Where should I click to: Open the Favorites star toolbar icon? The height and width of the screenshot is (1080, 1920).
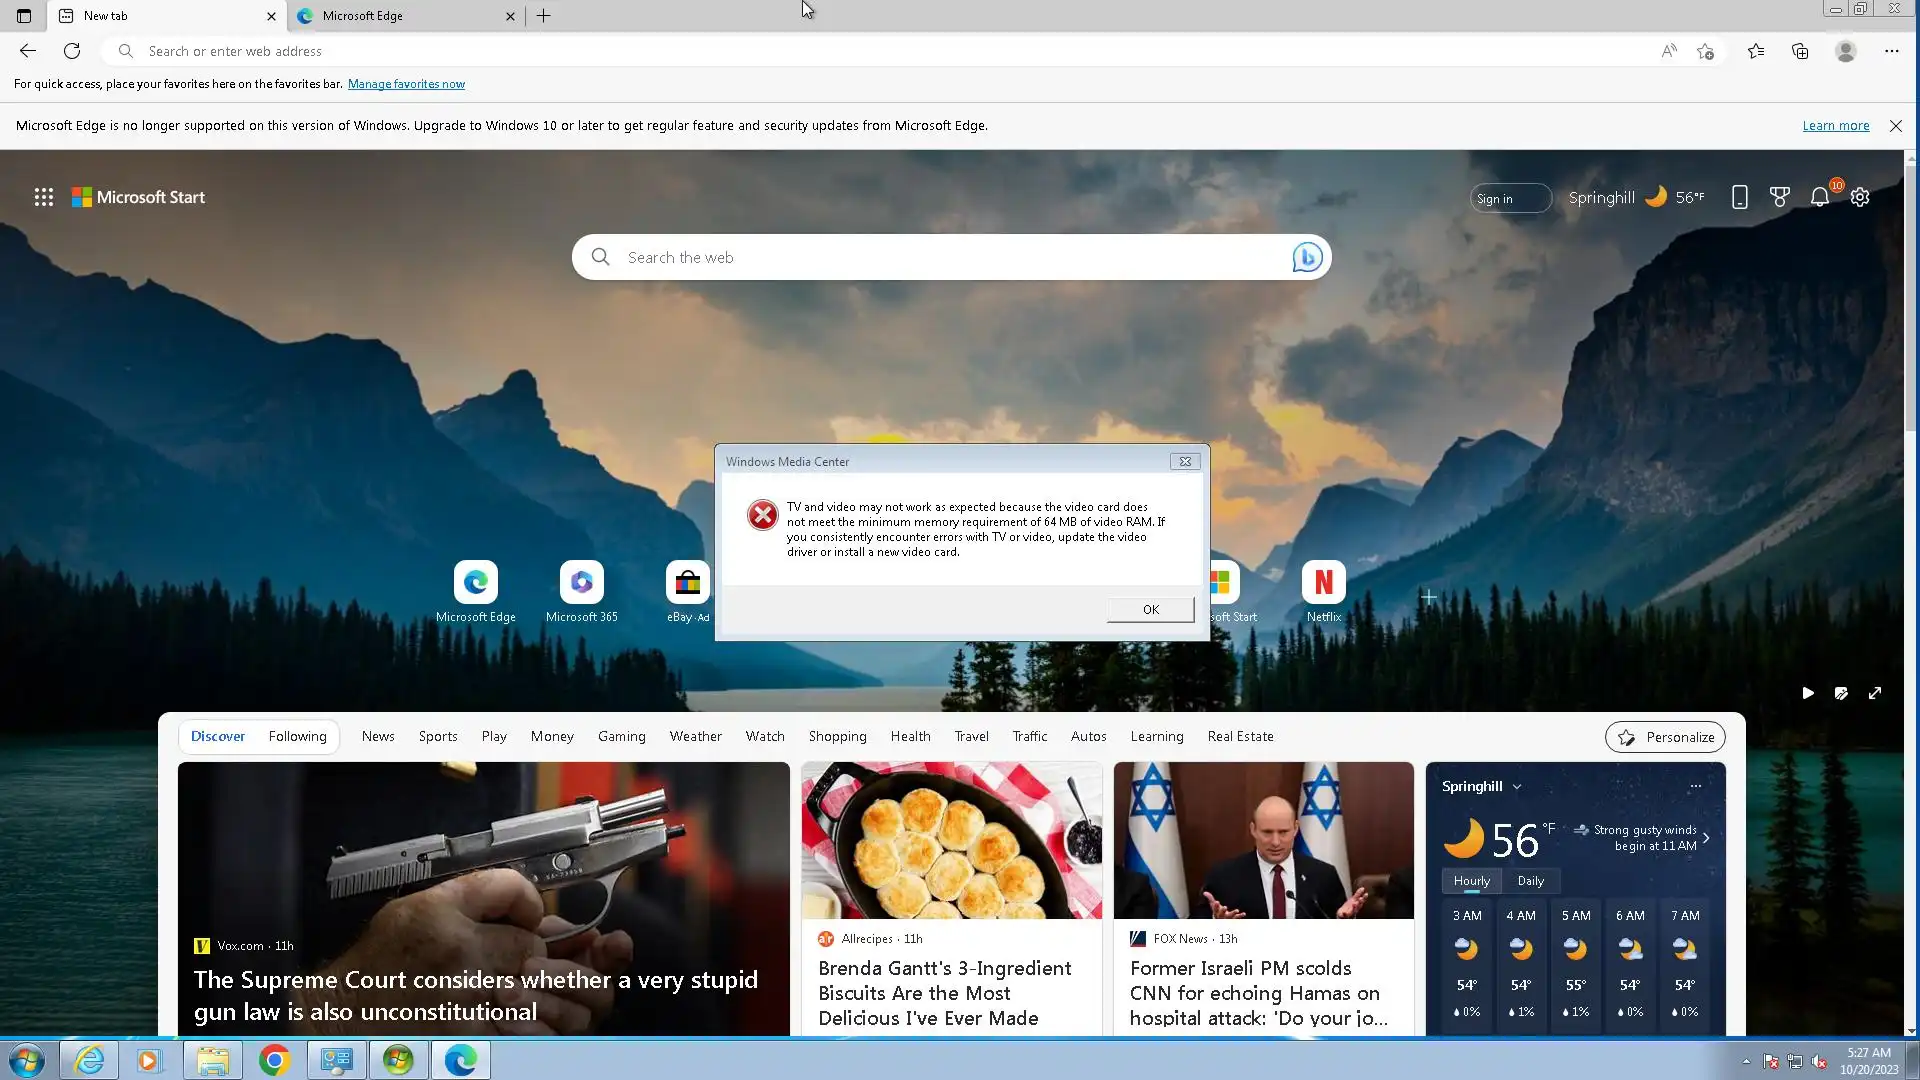pos(1756,51)
